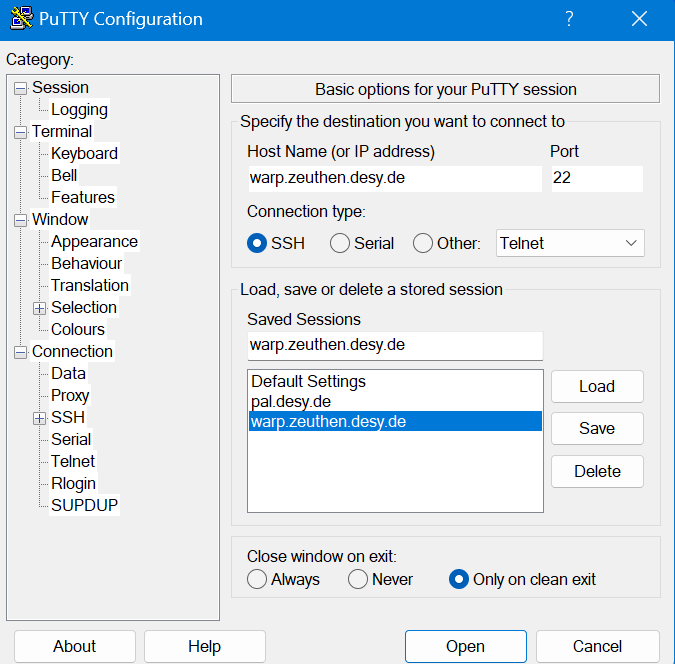Click the title bar question mark help icon
675x664 pixels.
coord(569,19)
